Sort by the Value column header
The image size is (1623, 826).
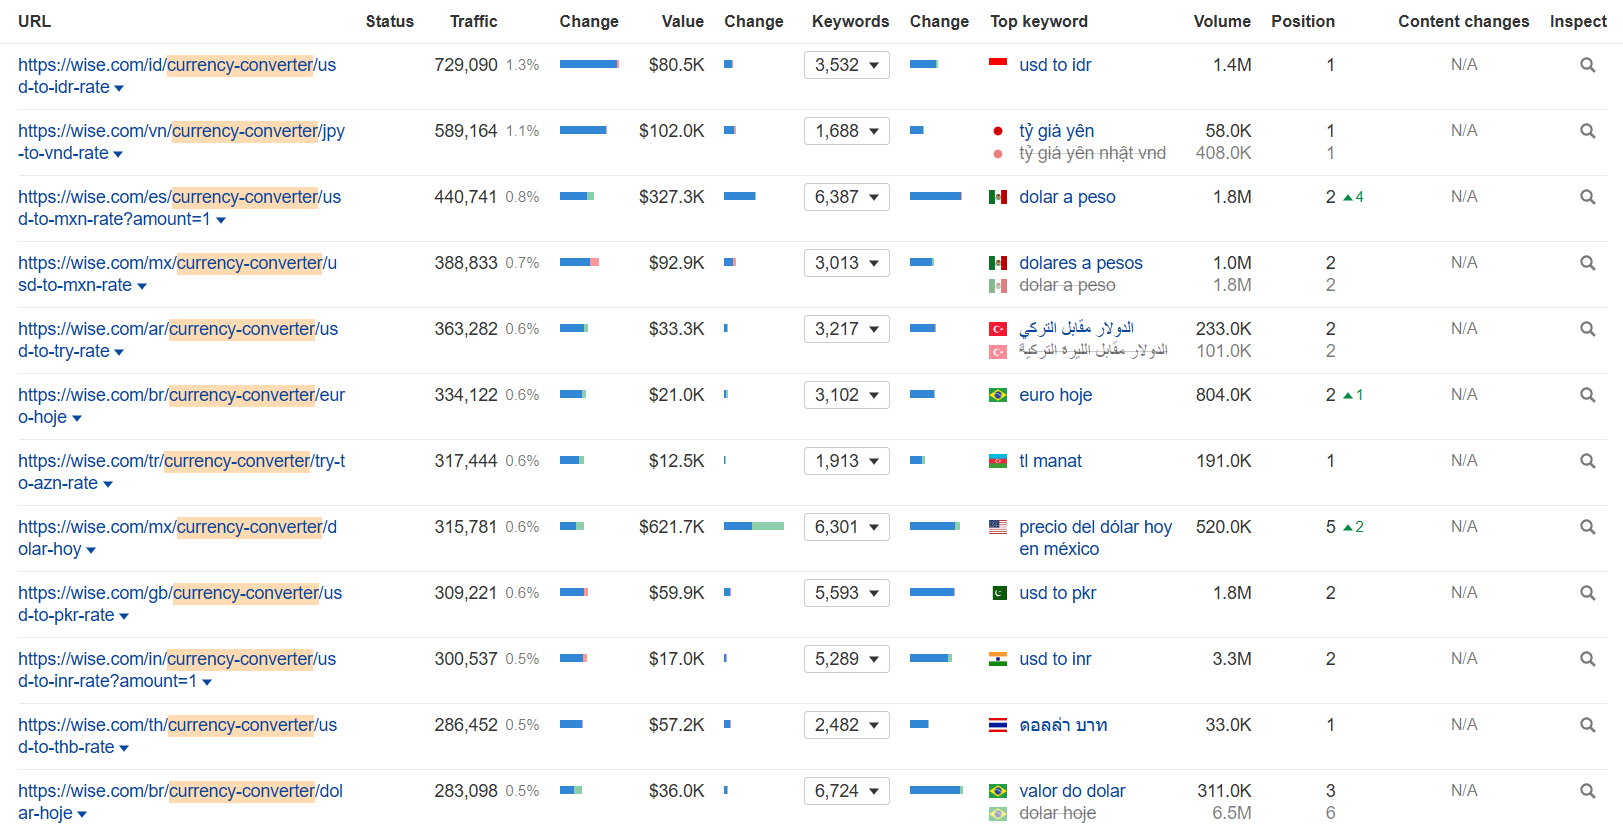tap(682, 21)
